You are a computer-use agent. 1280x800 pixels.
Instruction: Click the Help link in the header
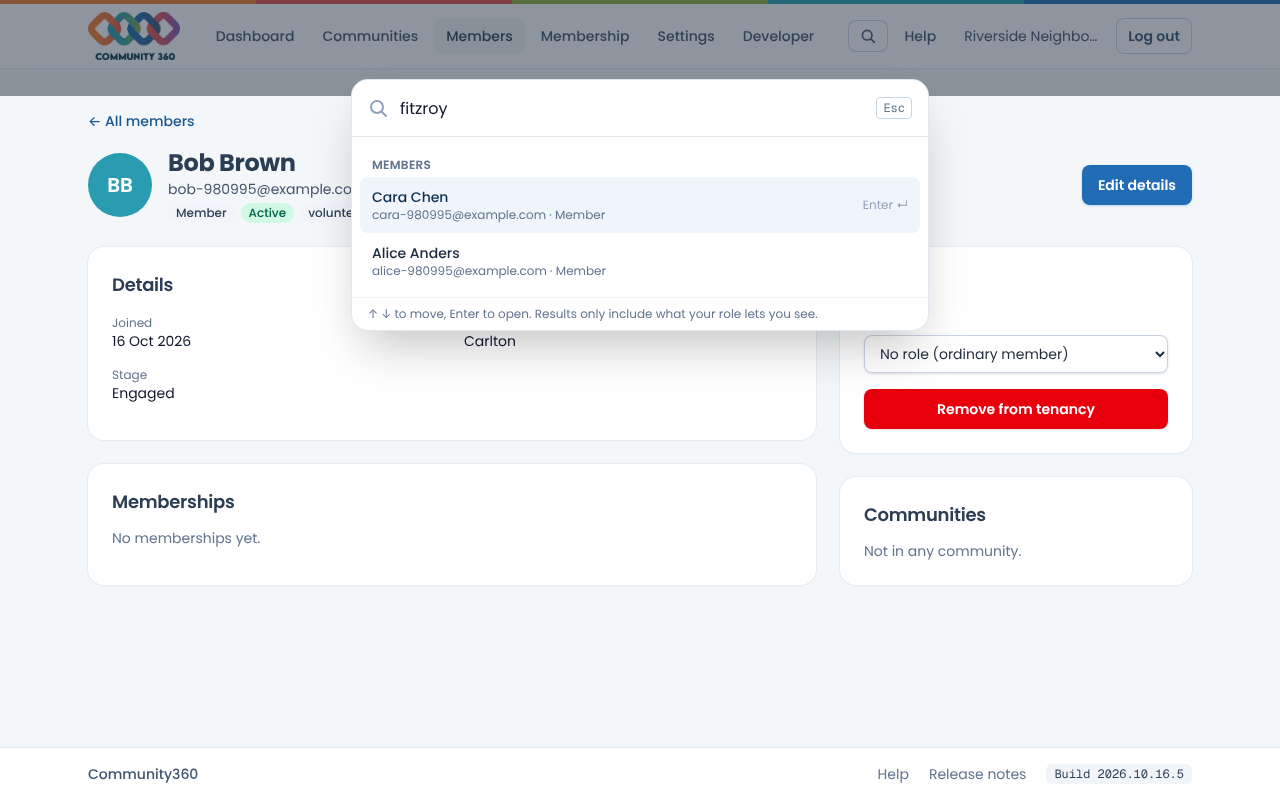pyautogui.click(x=920, y=36)
